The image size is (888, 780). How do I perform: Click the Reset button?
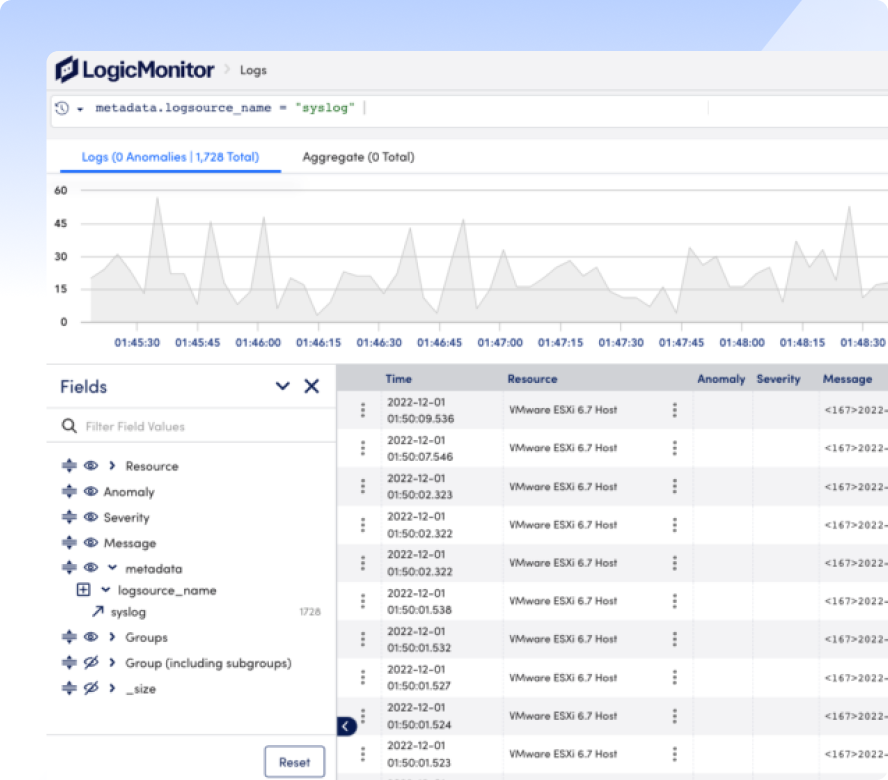point(294,762)
